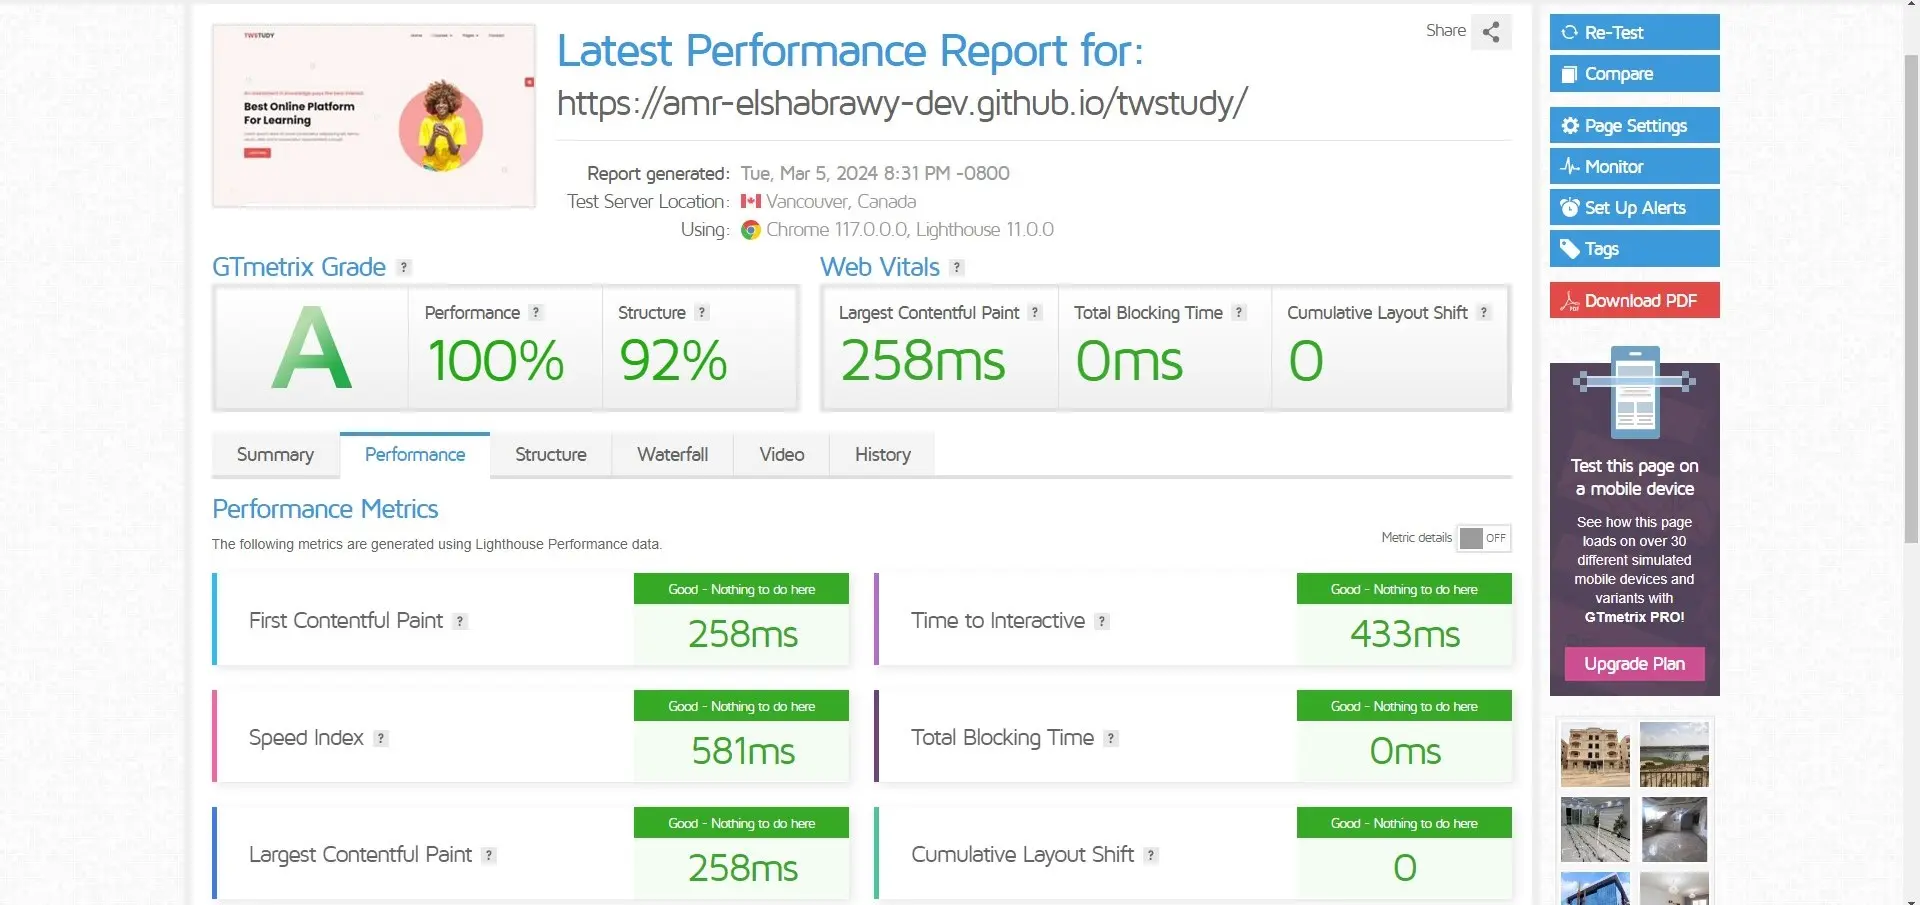1920x905 pixels.
Task: Open Page Settings
Action: click(1635, 125)
